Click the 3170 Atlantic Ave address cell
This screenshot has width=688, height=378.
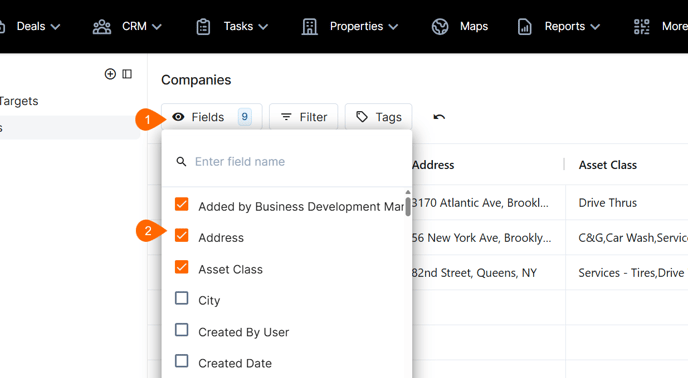coord(480,203)
